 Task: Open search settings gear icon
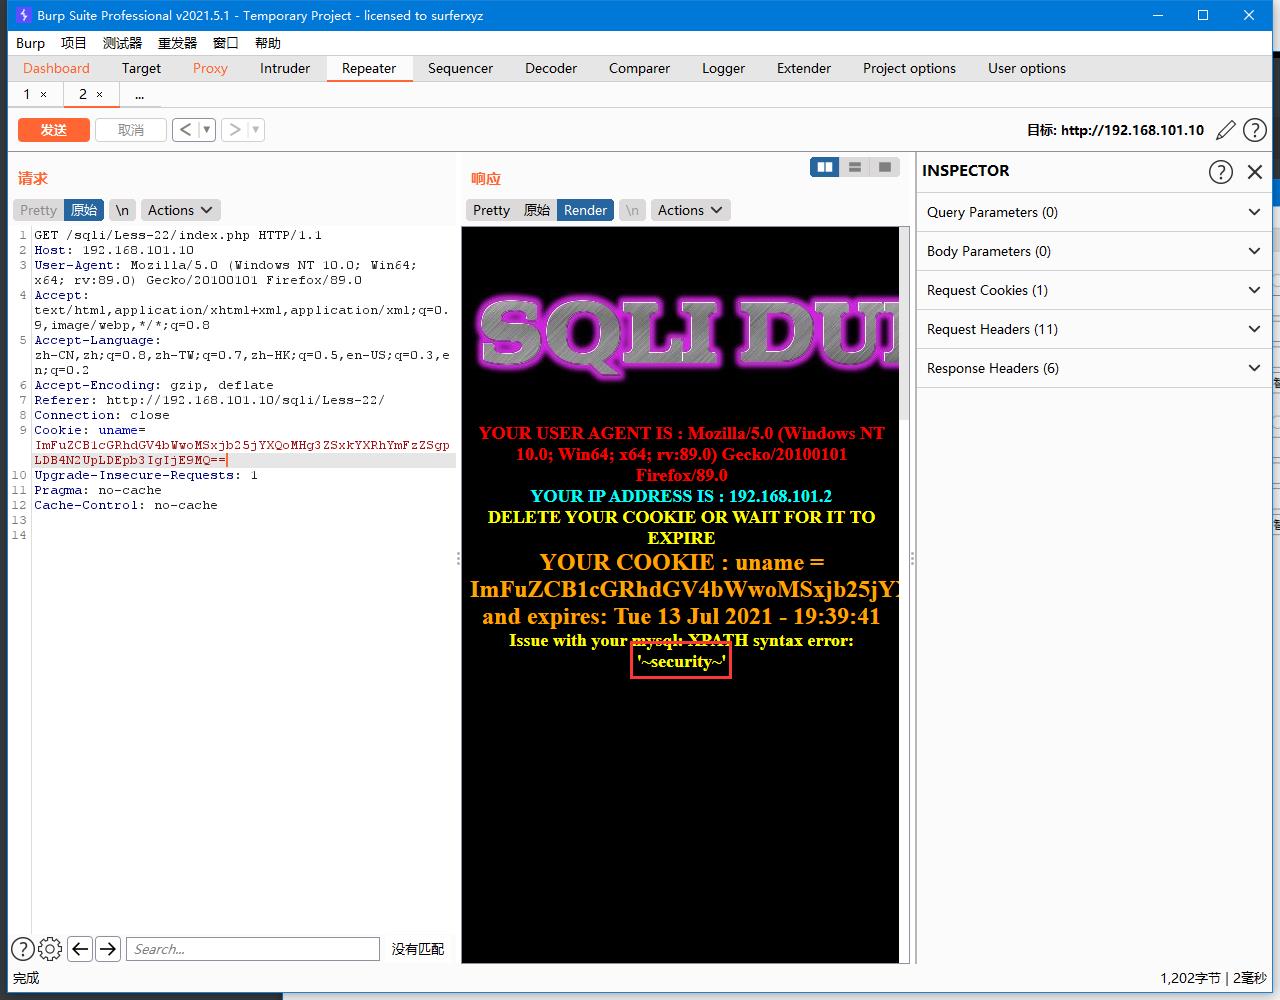pyautogui.click(x=50, y=949)
